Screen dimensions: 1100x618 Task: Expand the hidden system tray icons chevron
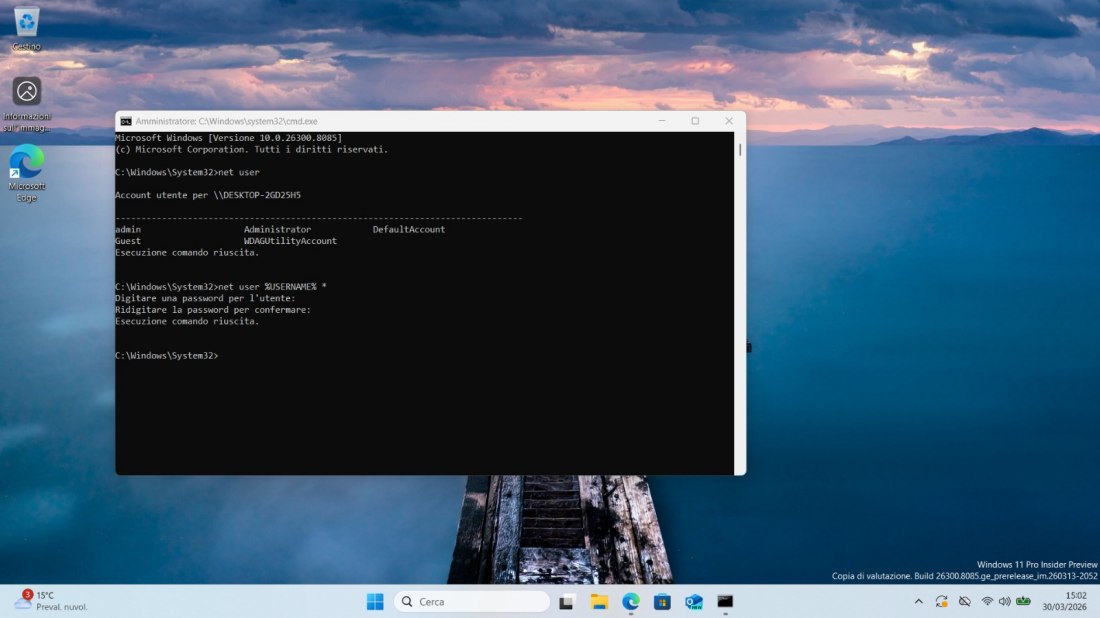918,601
